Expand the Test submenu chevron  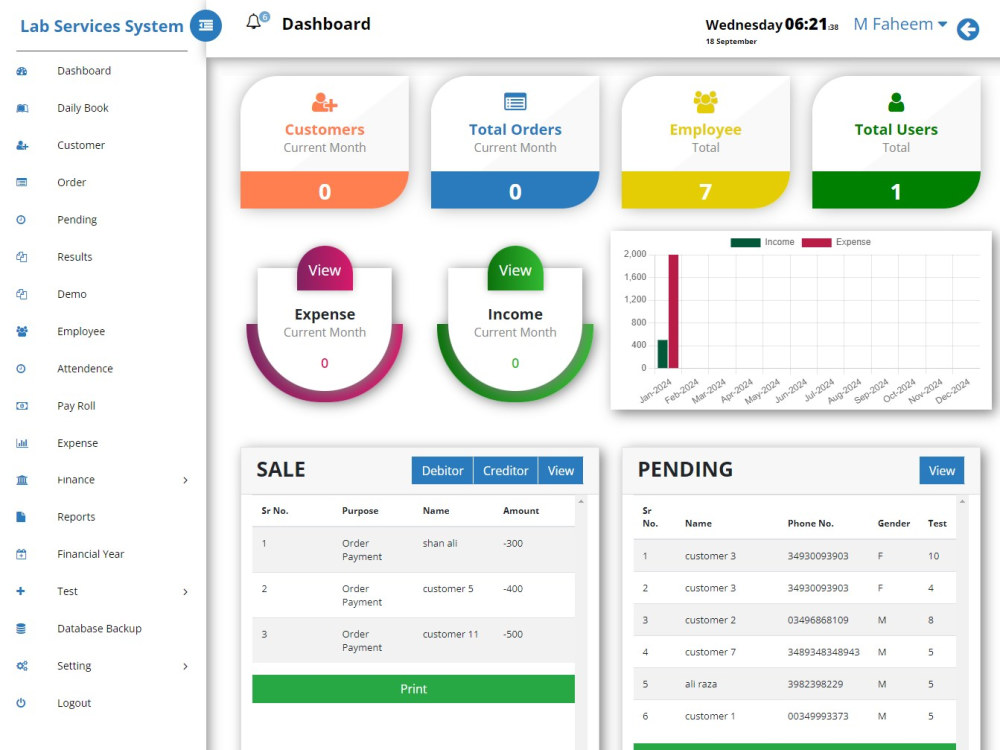tap(185, 592)
